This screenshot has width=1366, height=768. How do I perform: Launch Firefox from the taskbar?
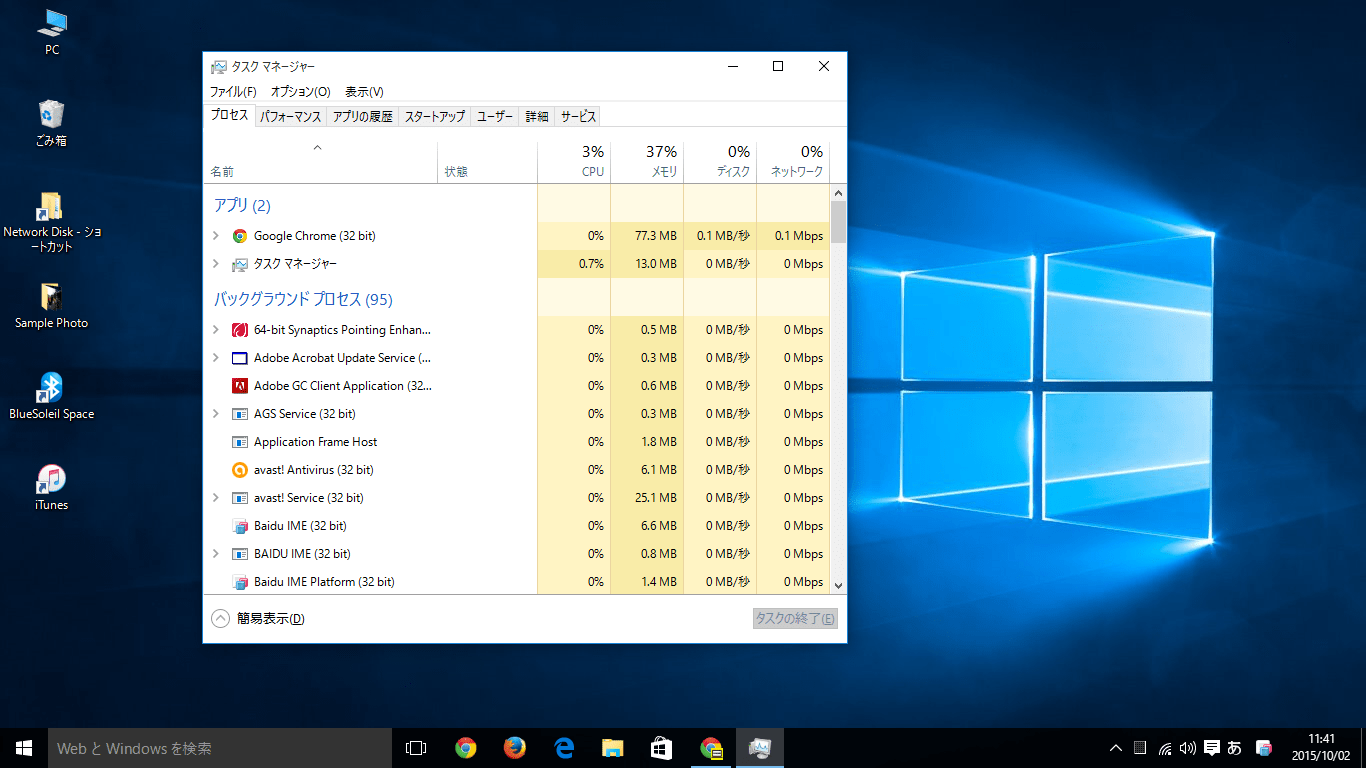[514, 748]
